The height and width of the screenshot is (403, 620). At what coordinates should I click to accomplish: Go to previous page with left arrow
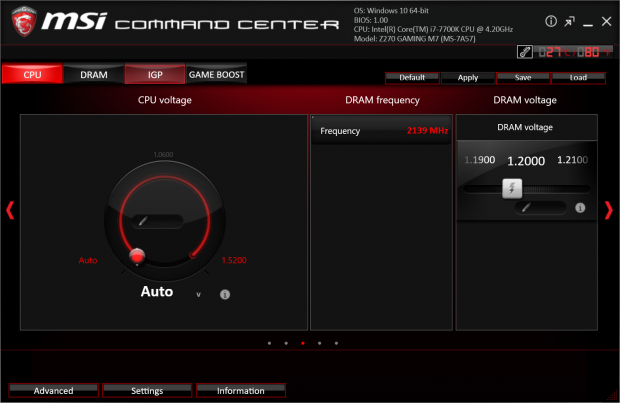click(10, 210)
